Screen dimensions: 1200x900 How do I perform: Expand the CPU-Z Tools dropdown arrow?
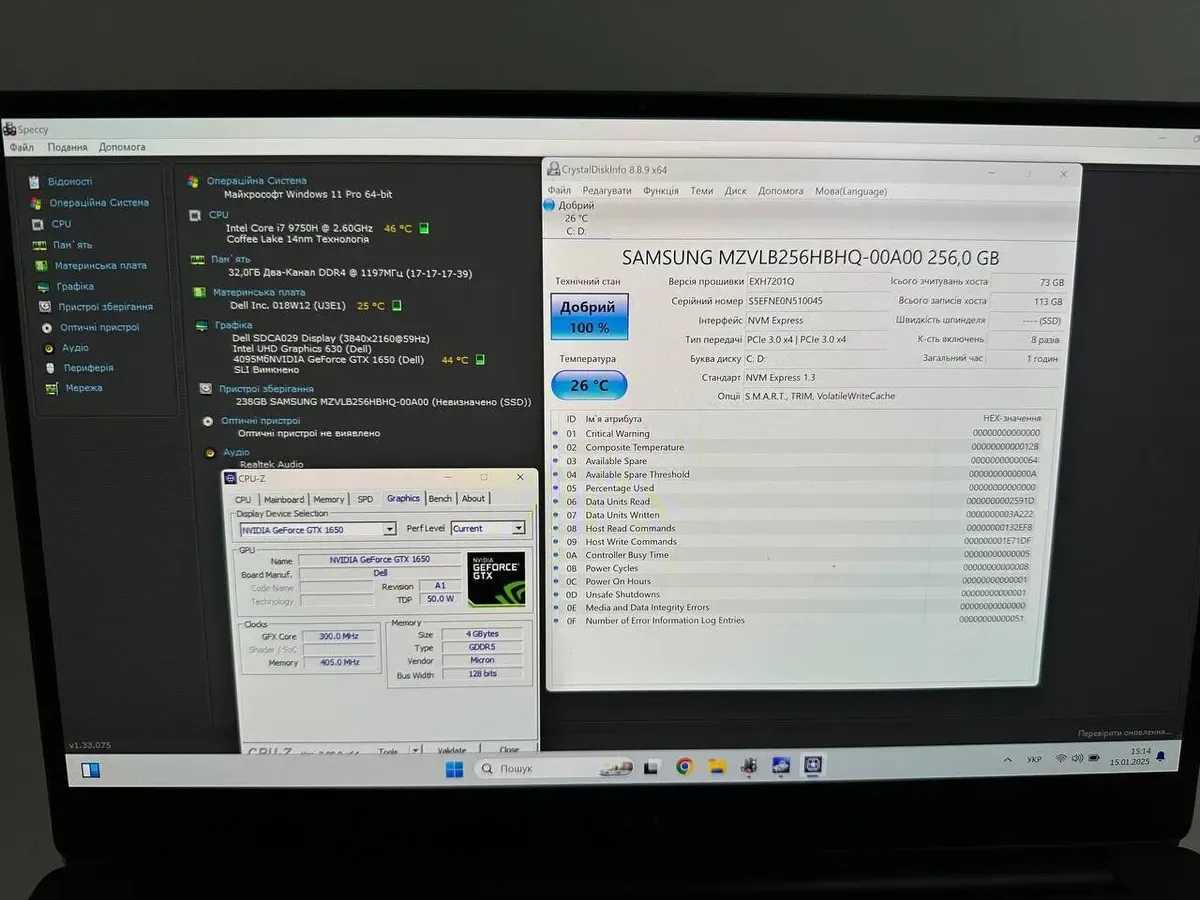coord(415,750)
